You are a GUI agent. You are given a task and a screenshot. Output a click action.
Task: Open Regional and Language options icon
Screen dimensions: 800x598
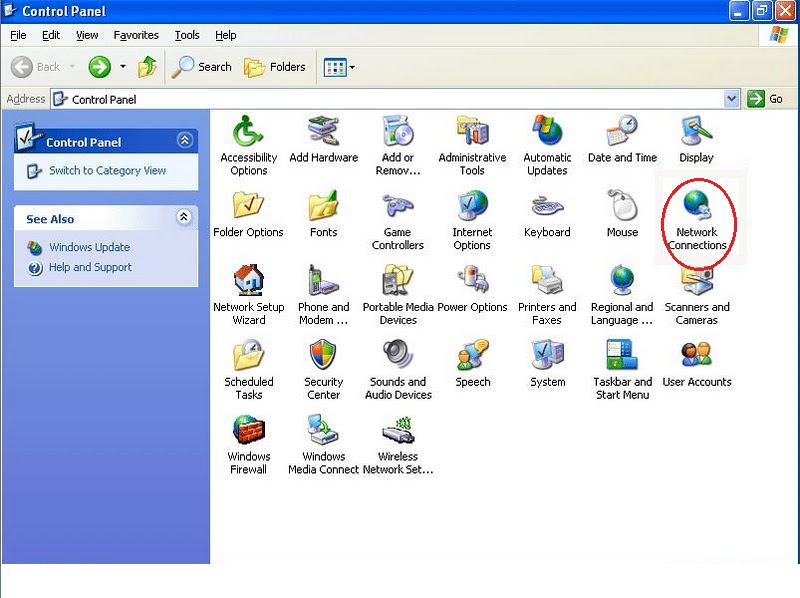[x=622, y=281]
